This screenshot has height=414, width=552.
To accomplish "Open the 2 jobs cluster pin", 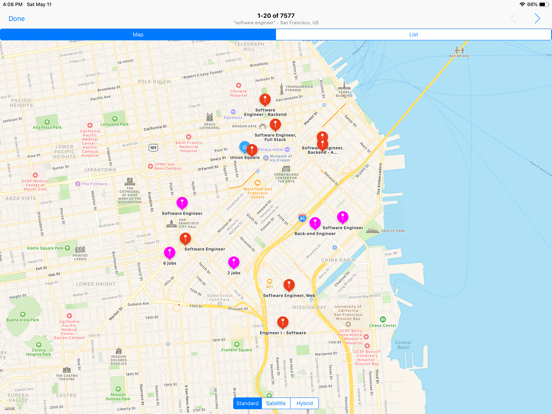I will point(234,263).
